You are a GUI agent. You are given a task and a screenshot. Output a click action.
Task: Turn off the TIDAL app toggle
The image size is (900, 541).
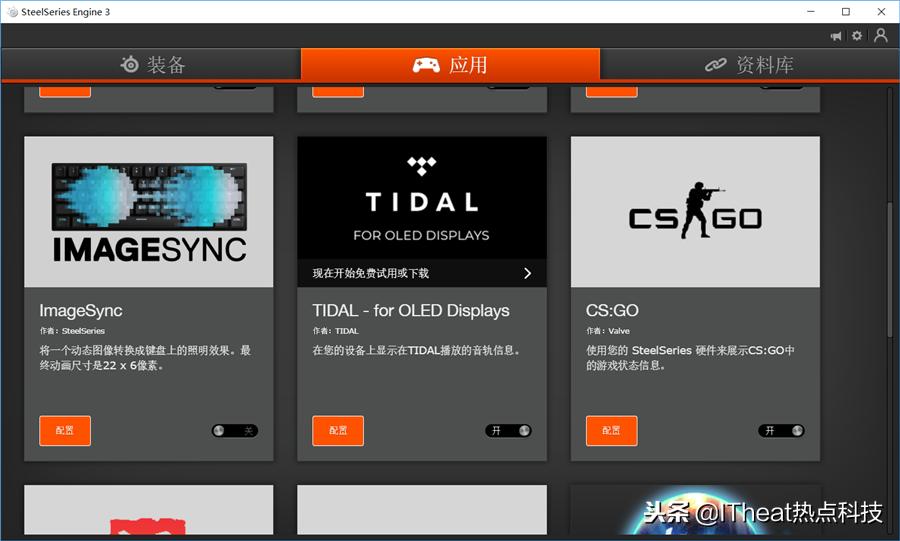[508, 431]
